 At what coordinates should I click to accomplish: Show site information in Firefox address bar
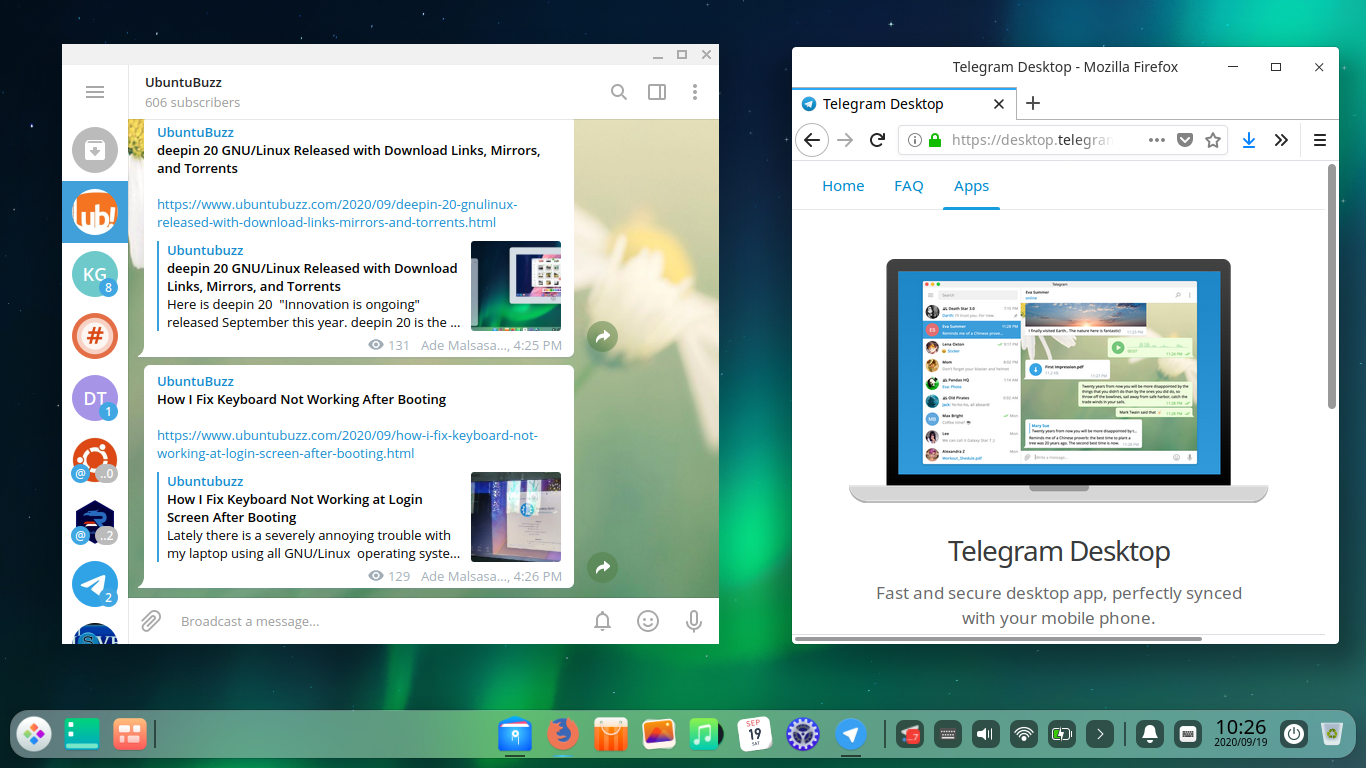click(914, 140)
